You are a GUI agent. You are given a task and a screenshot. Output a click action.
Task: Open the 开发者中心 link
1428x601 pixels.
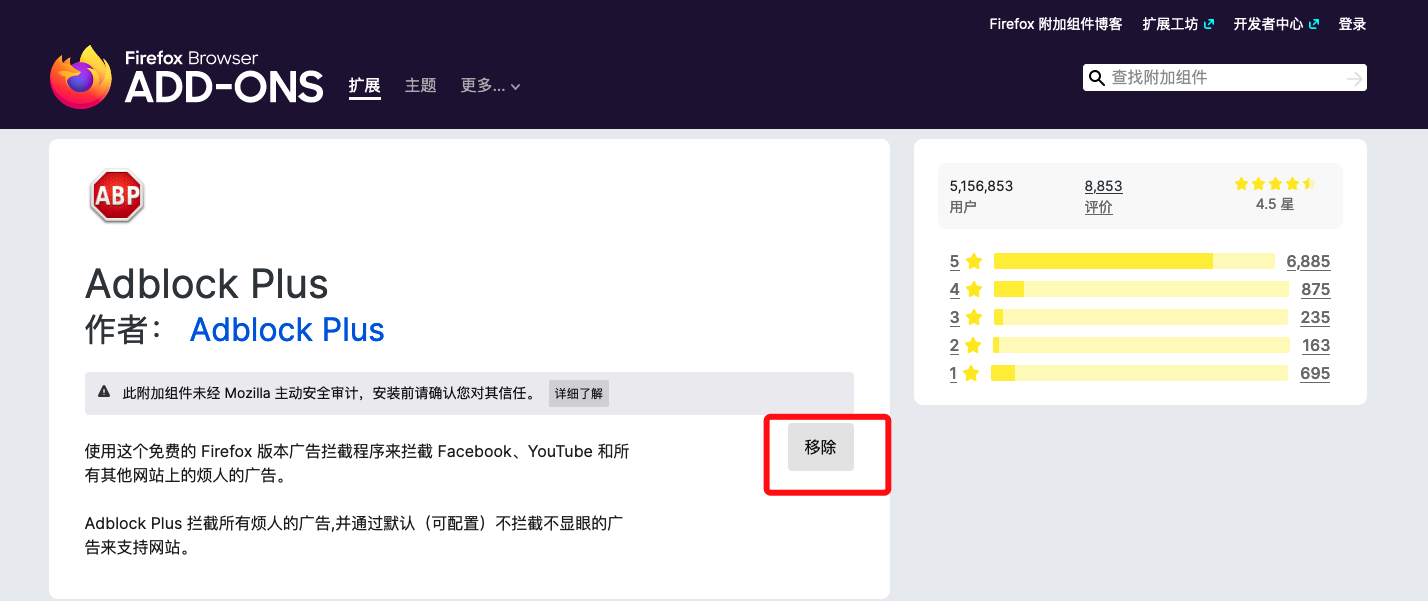click(1276, 24)
